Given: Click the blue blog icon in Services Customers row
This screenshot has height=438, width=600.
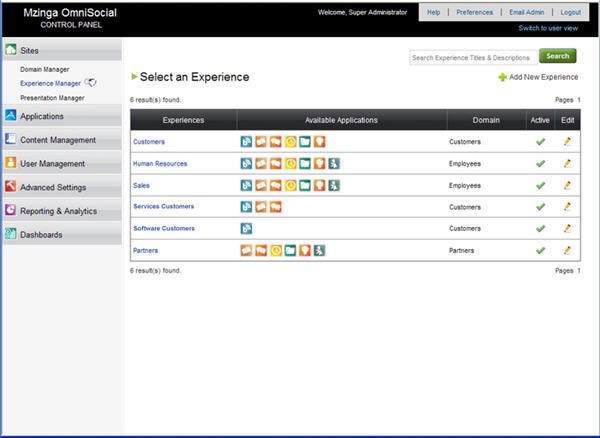Looking at the screenshot, I should (x=246, y=207).
